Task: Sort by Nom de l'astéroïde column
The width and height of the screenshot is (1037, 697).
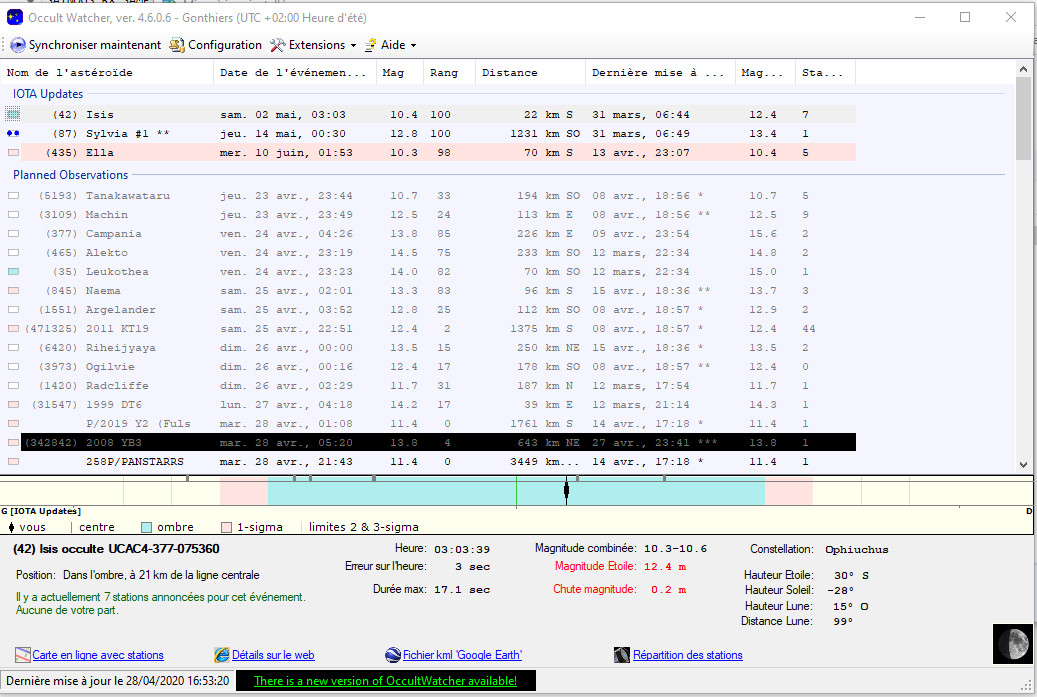Action: click(x=108, y=73)
